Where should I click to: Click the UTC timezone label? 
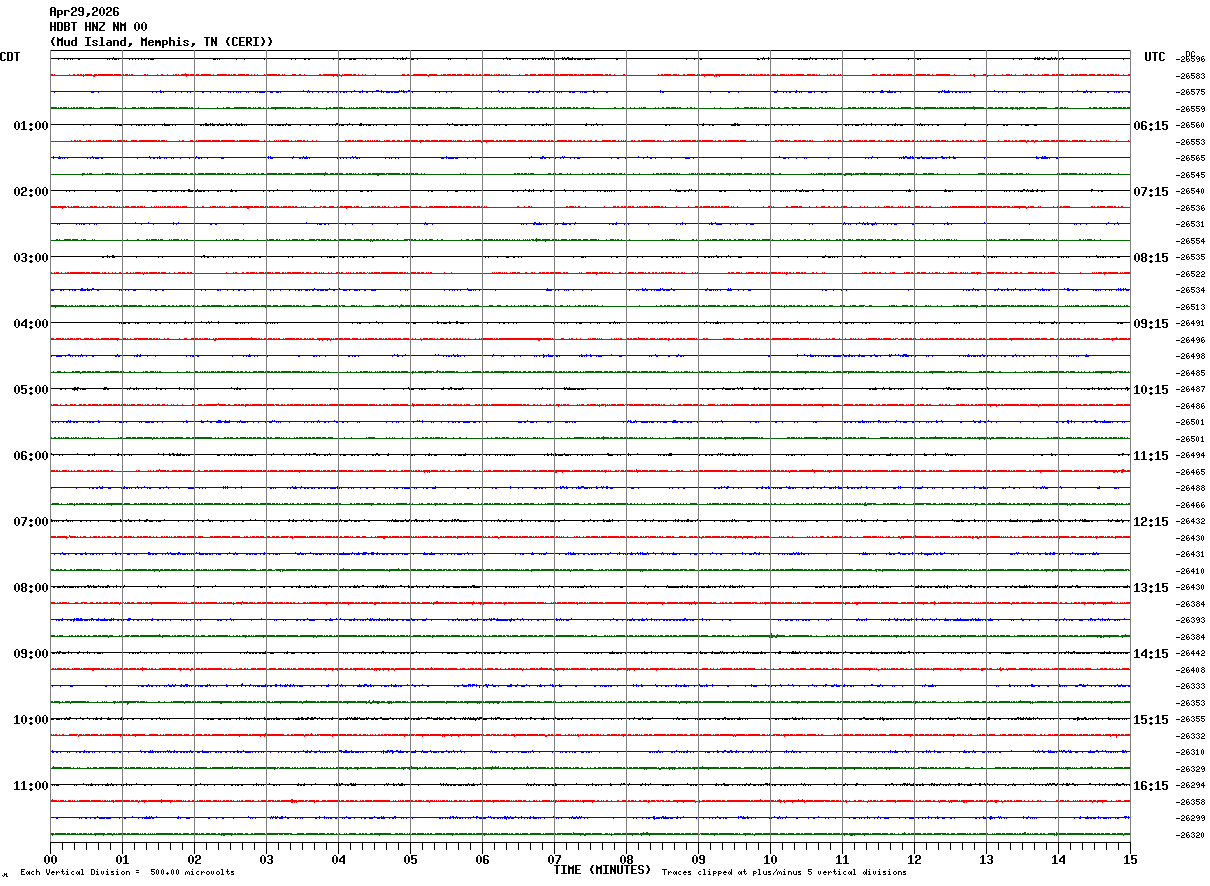coord(1155,57)
